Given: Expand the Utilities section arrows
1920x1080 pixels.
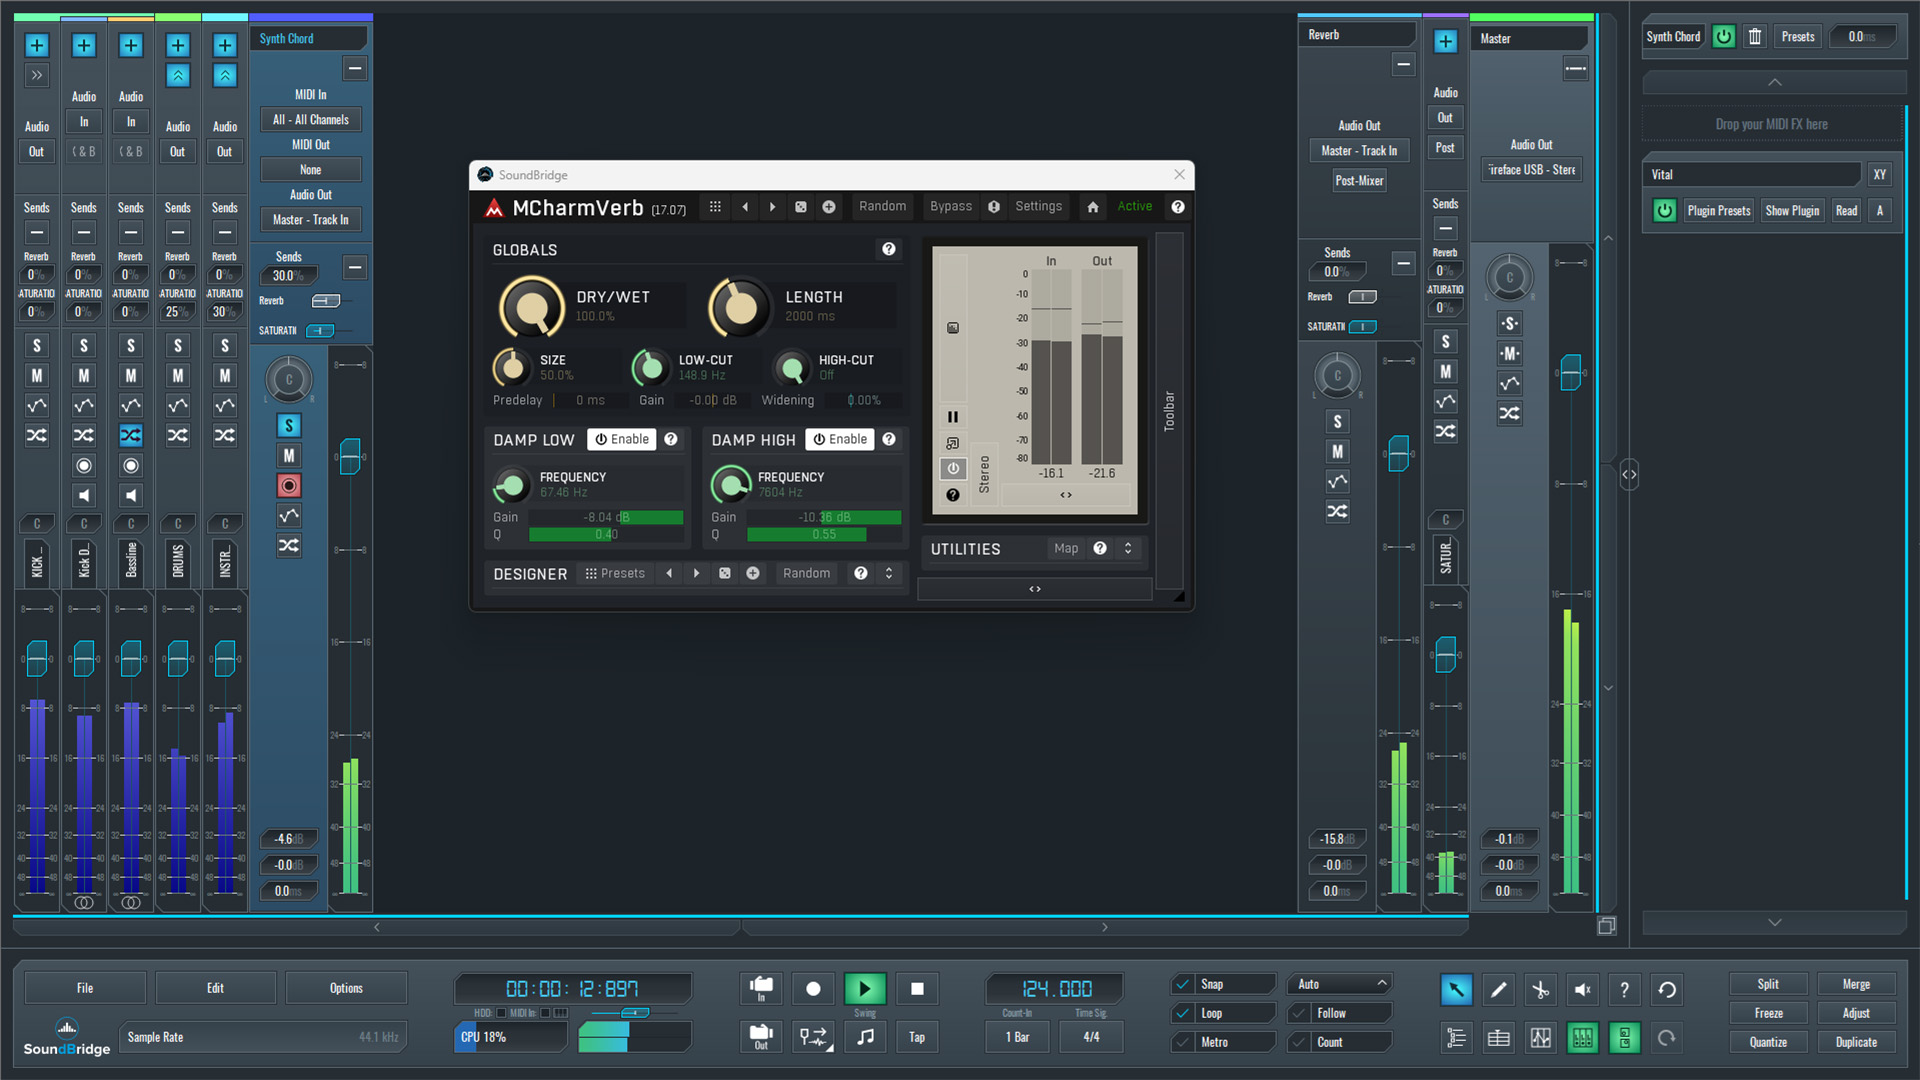Looking at the screenshot, I should [1128, 548].
